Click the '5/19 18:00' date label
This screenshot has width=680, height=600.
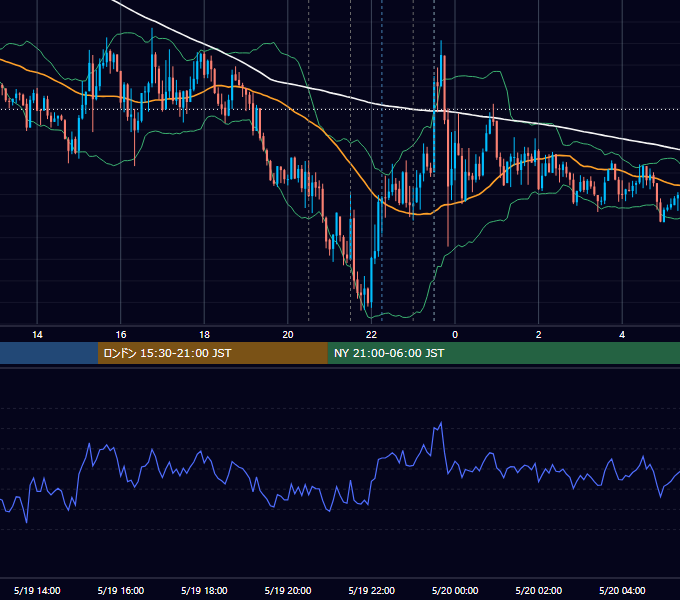coord(204,590)
